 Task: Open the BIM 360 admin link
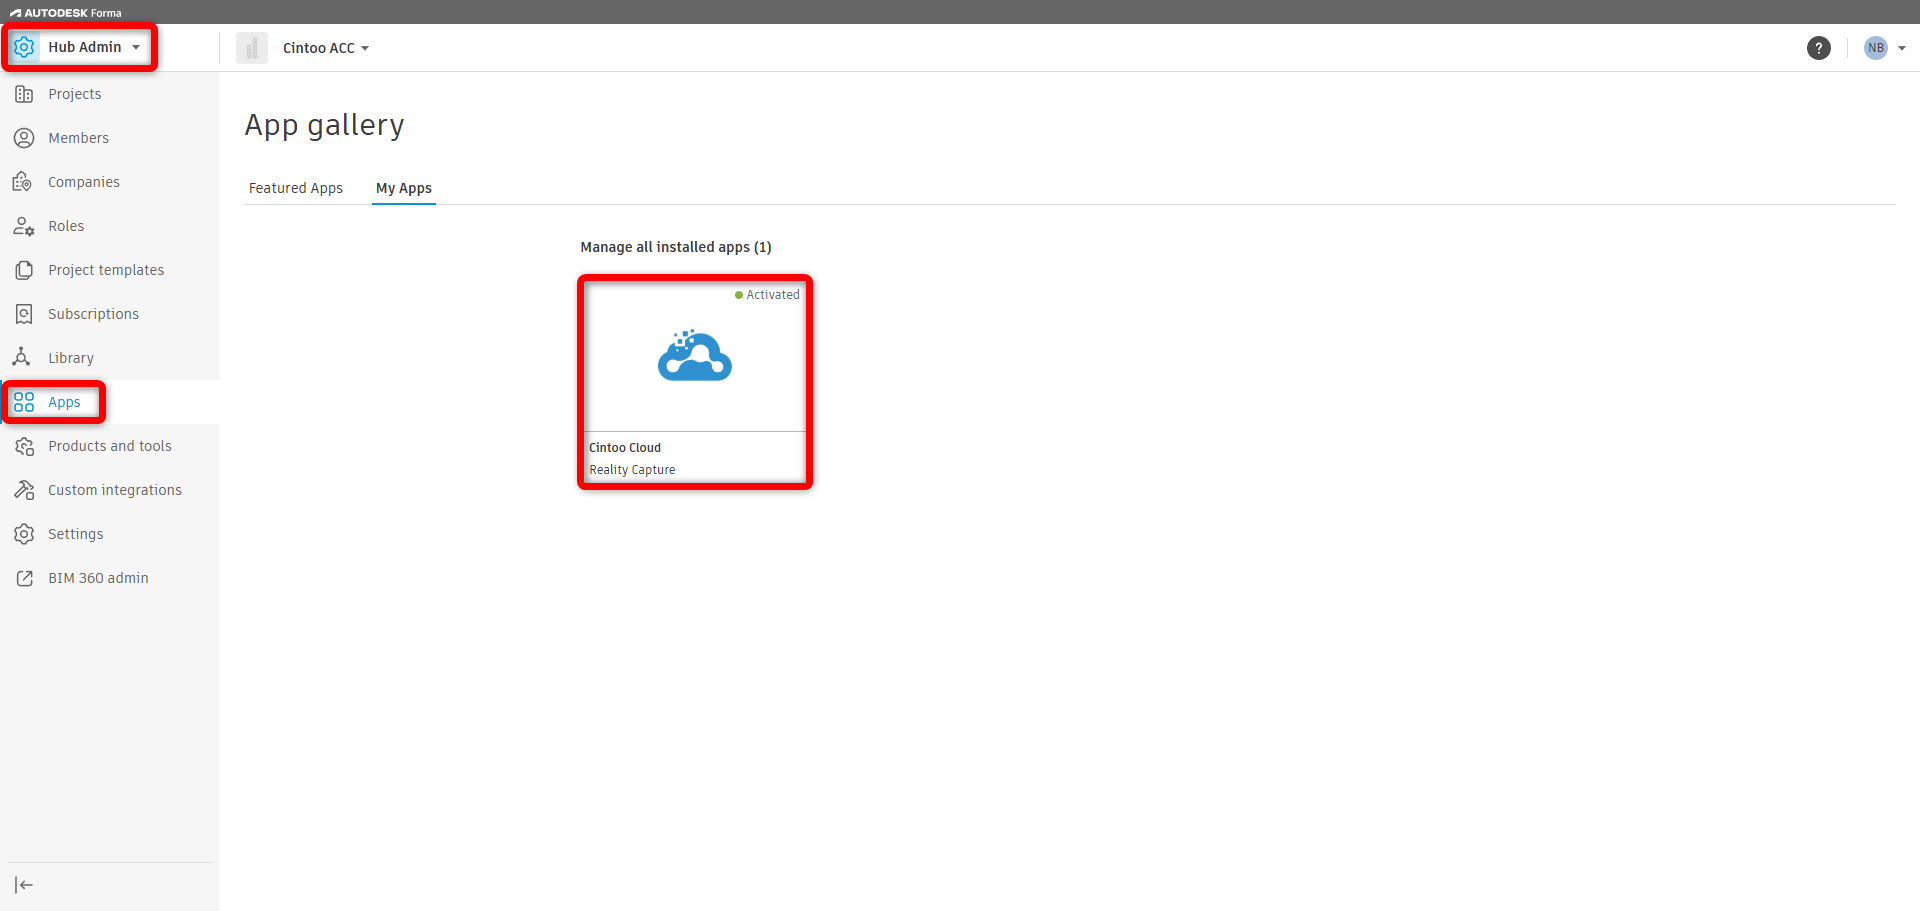(x=98, y=578)
